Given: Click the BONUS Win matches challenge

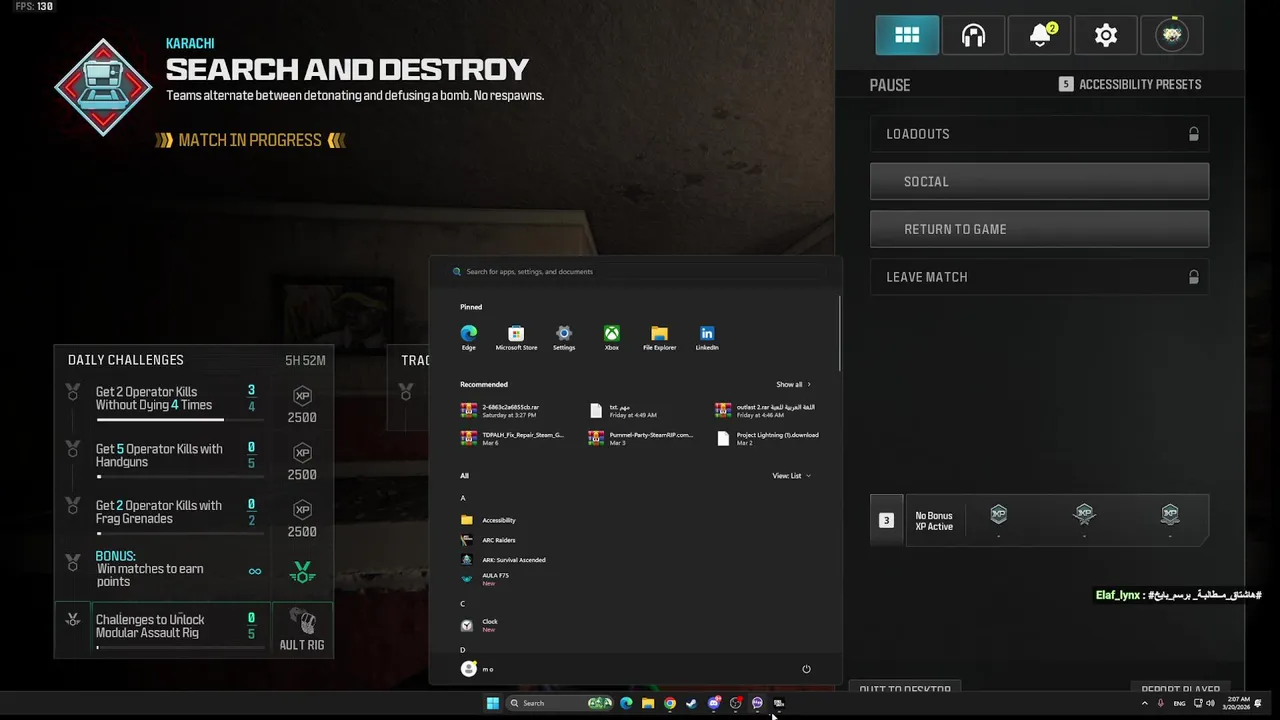Looking at the screenshot, I should (x=193, y=571).
